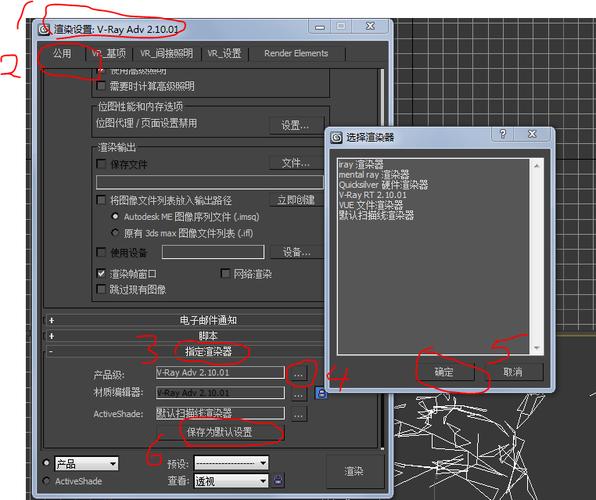The width and height of the screenshot is (596, 500).
Task: Select the ActiveShade mode radio button
Action: pos(46,481)
